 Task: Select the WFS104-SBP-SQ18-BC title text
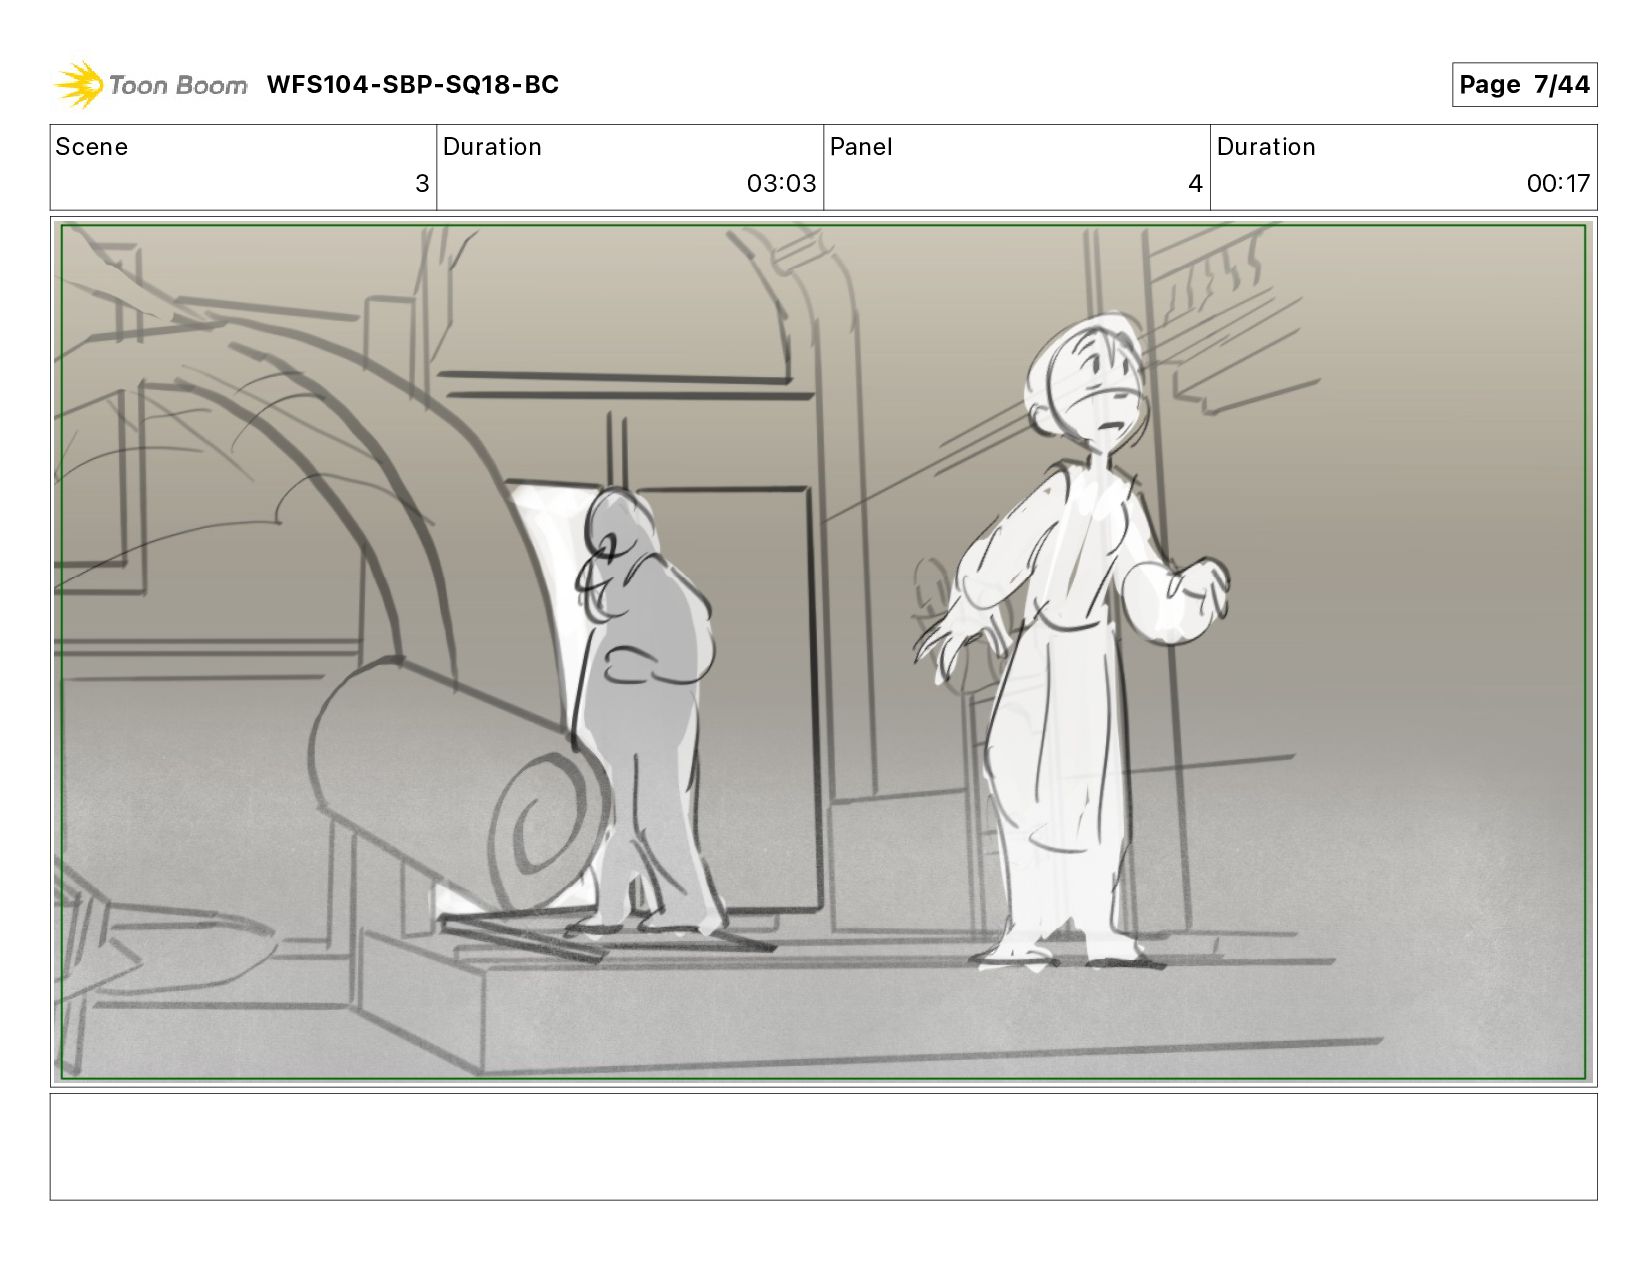412,85
